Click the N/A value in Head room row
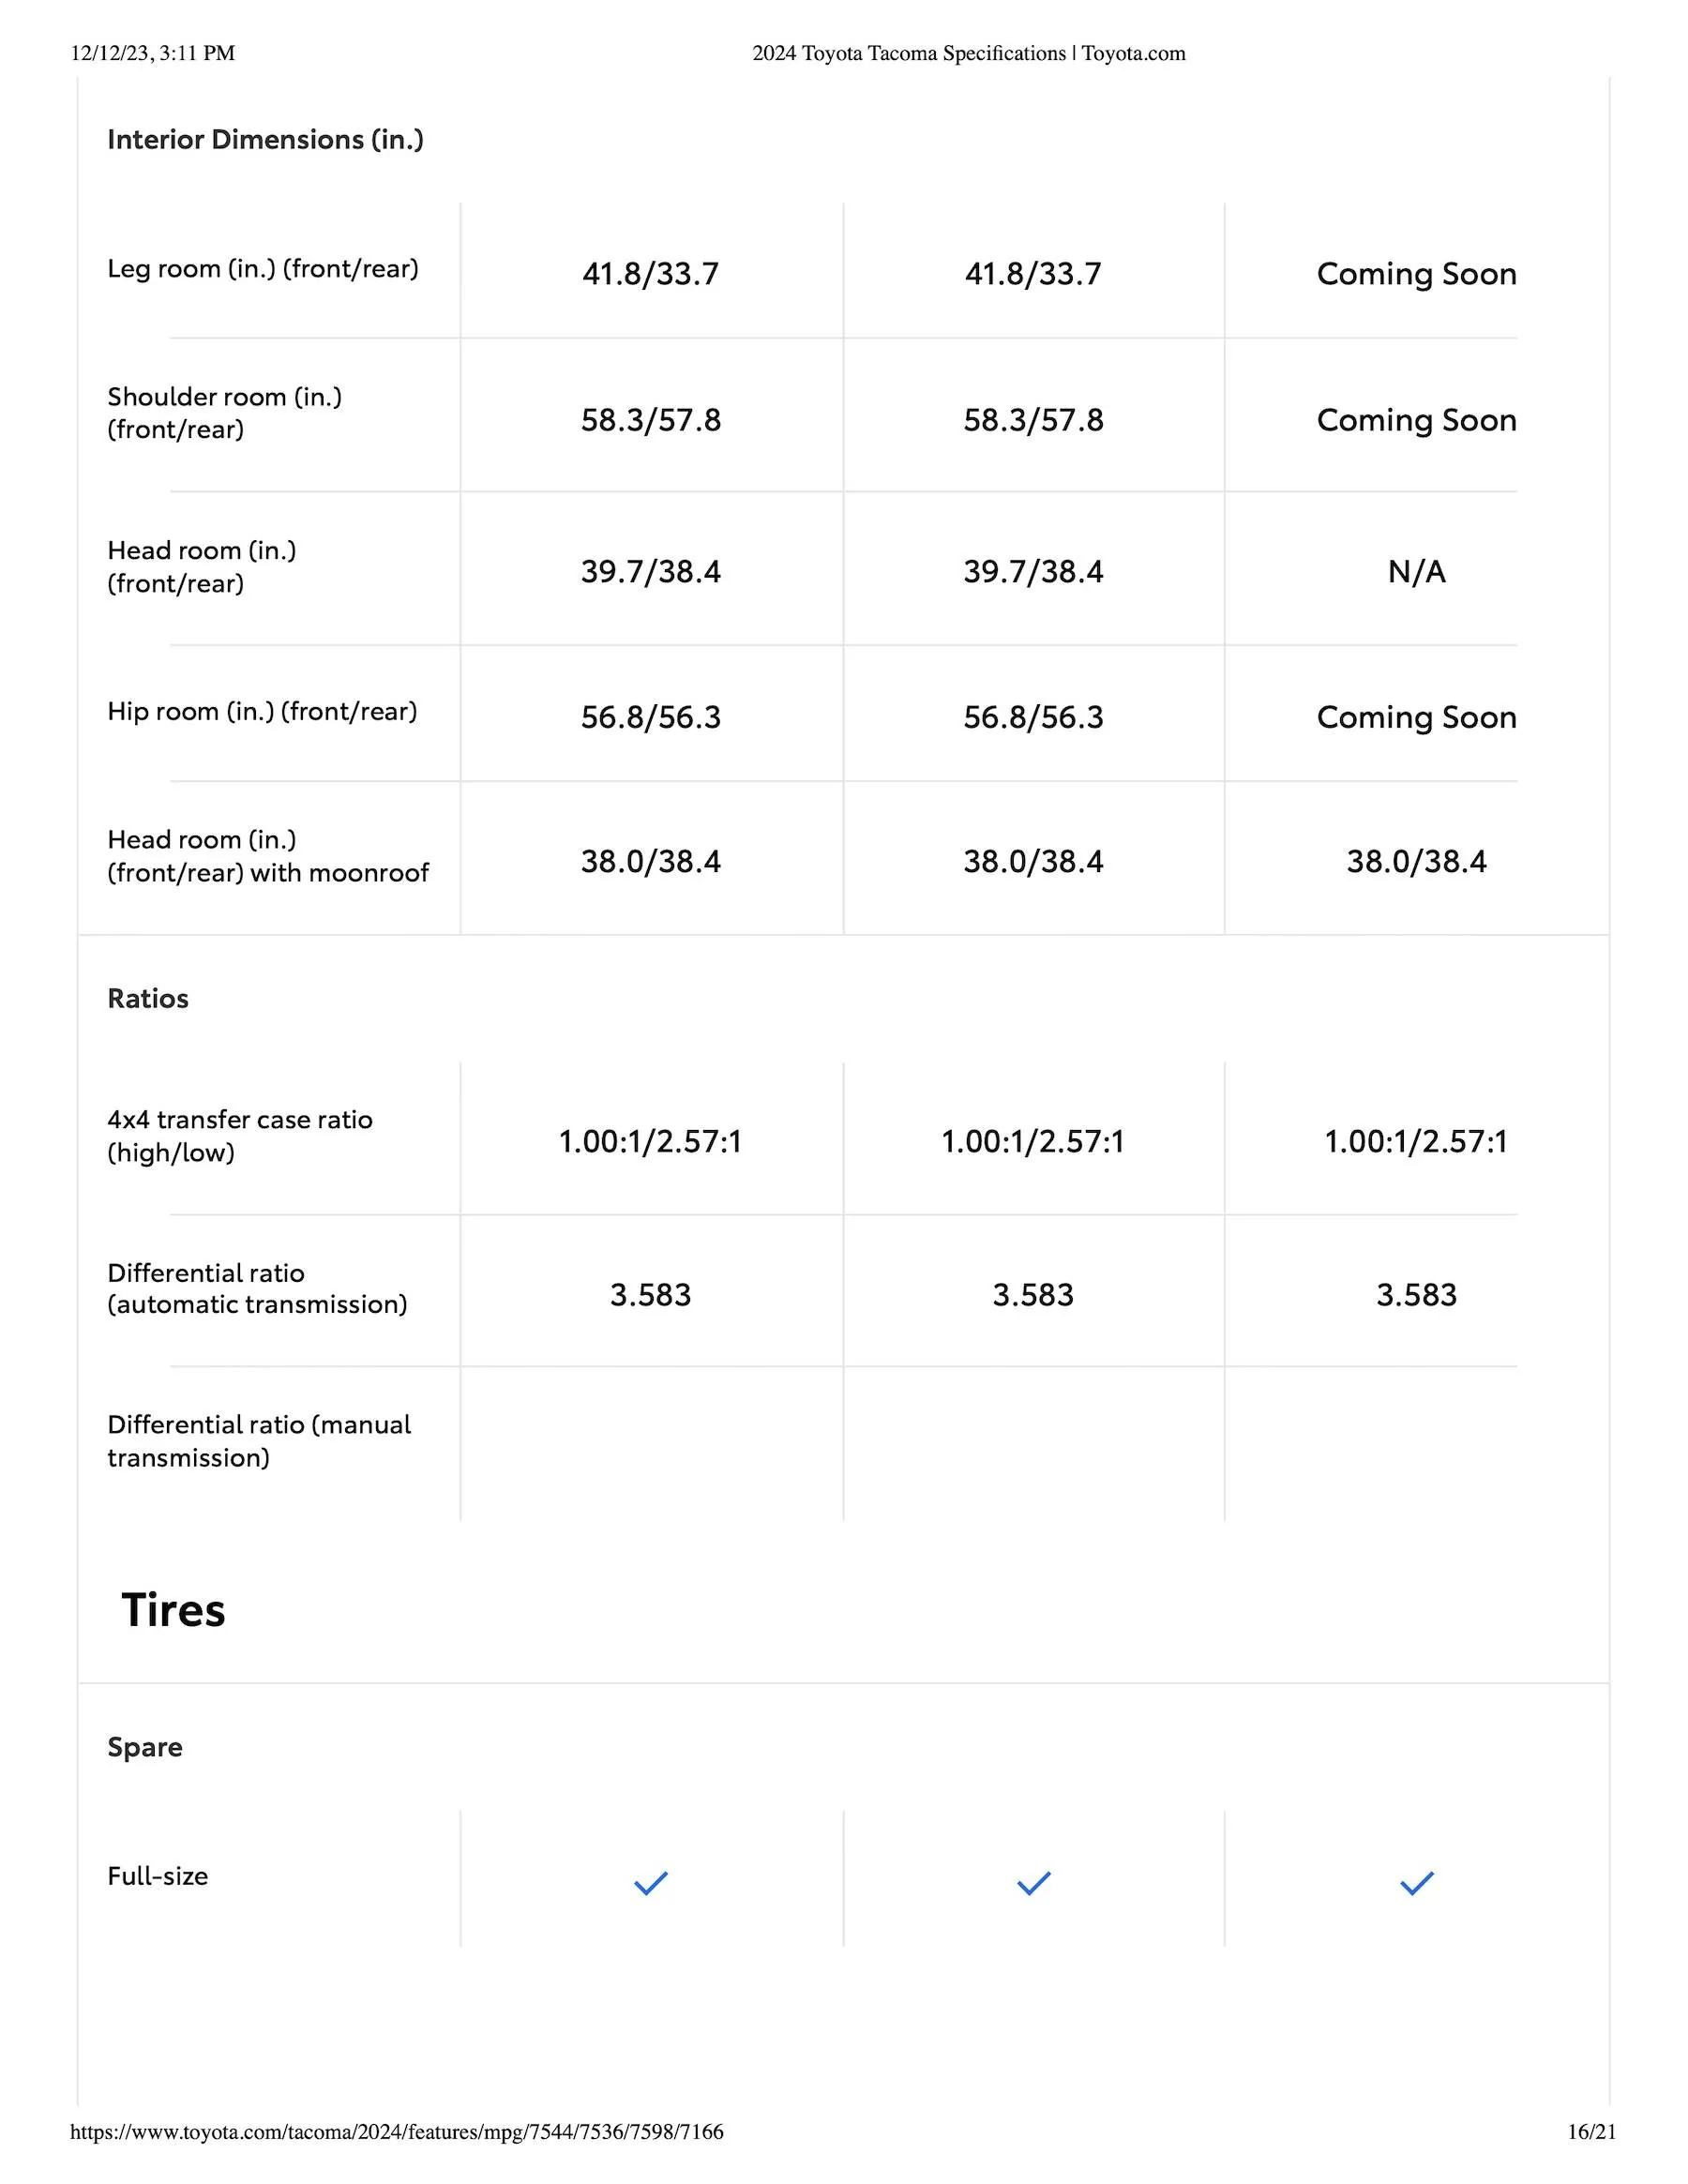This screenshot has height=2184, width=1688. click(1416, 571)
